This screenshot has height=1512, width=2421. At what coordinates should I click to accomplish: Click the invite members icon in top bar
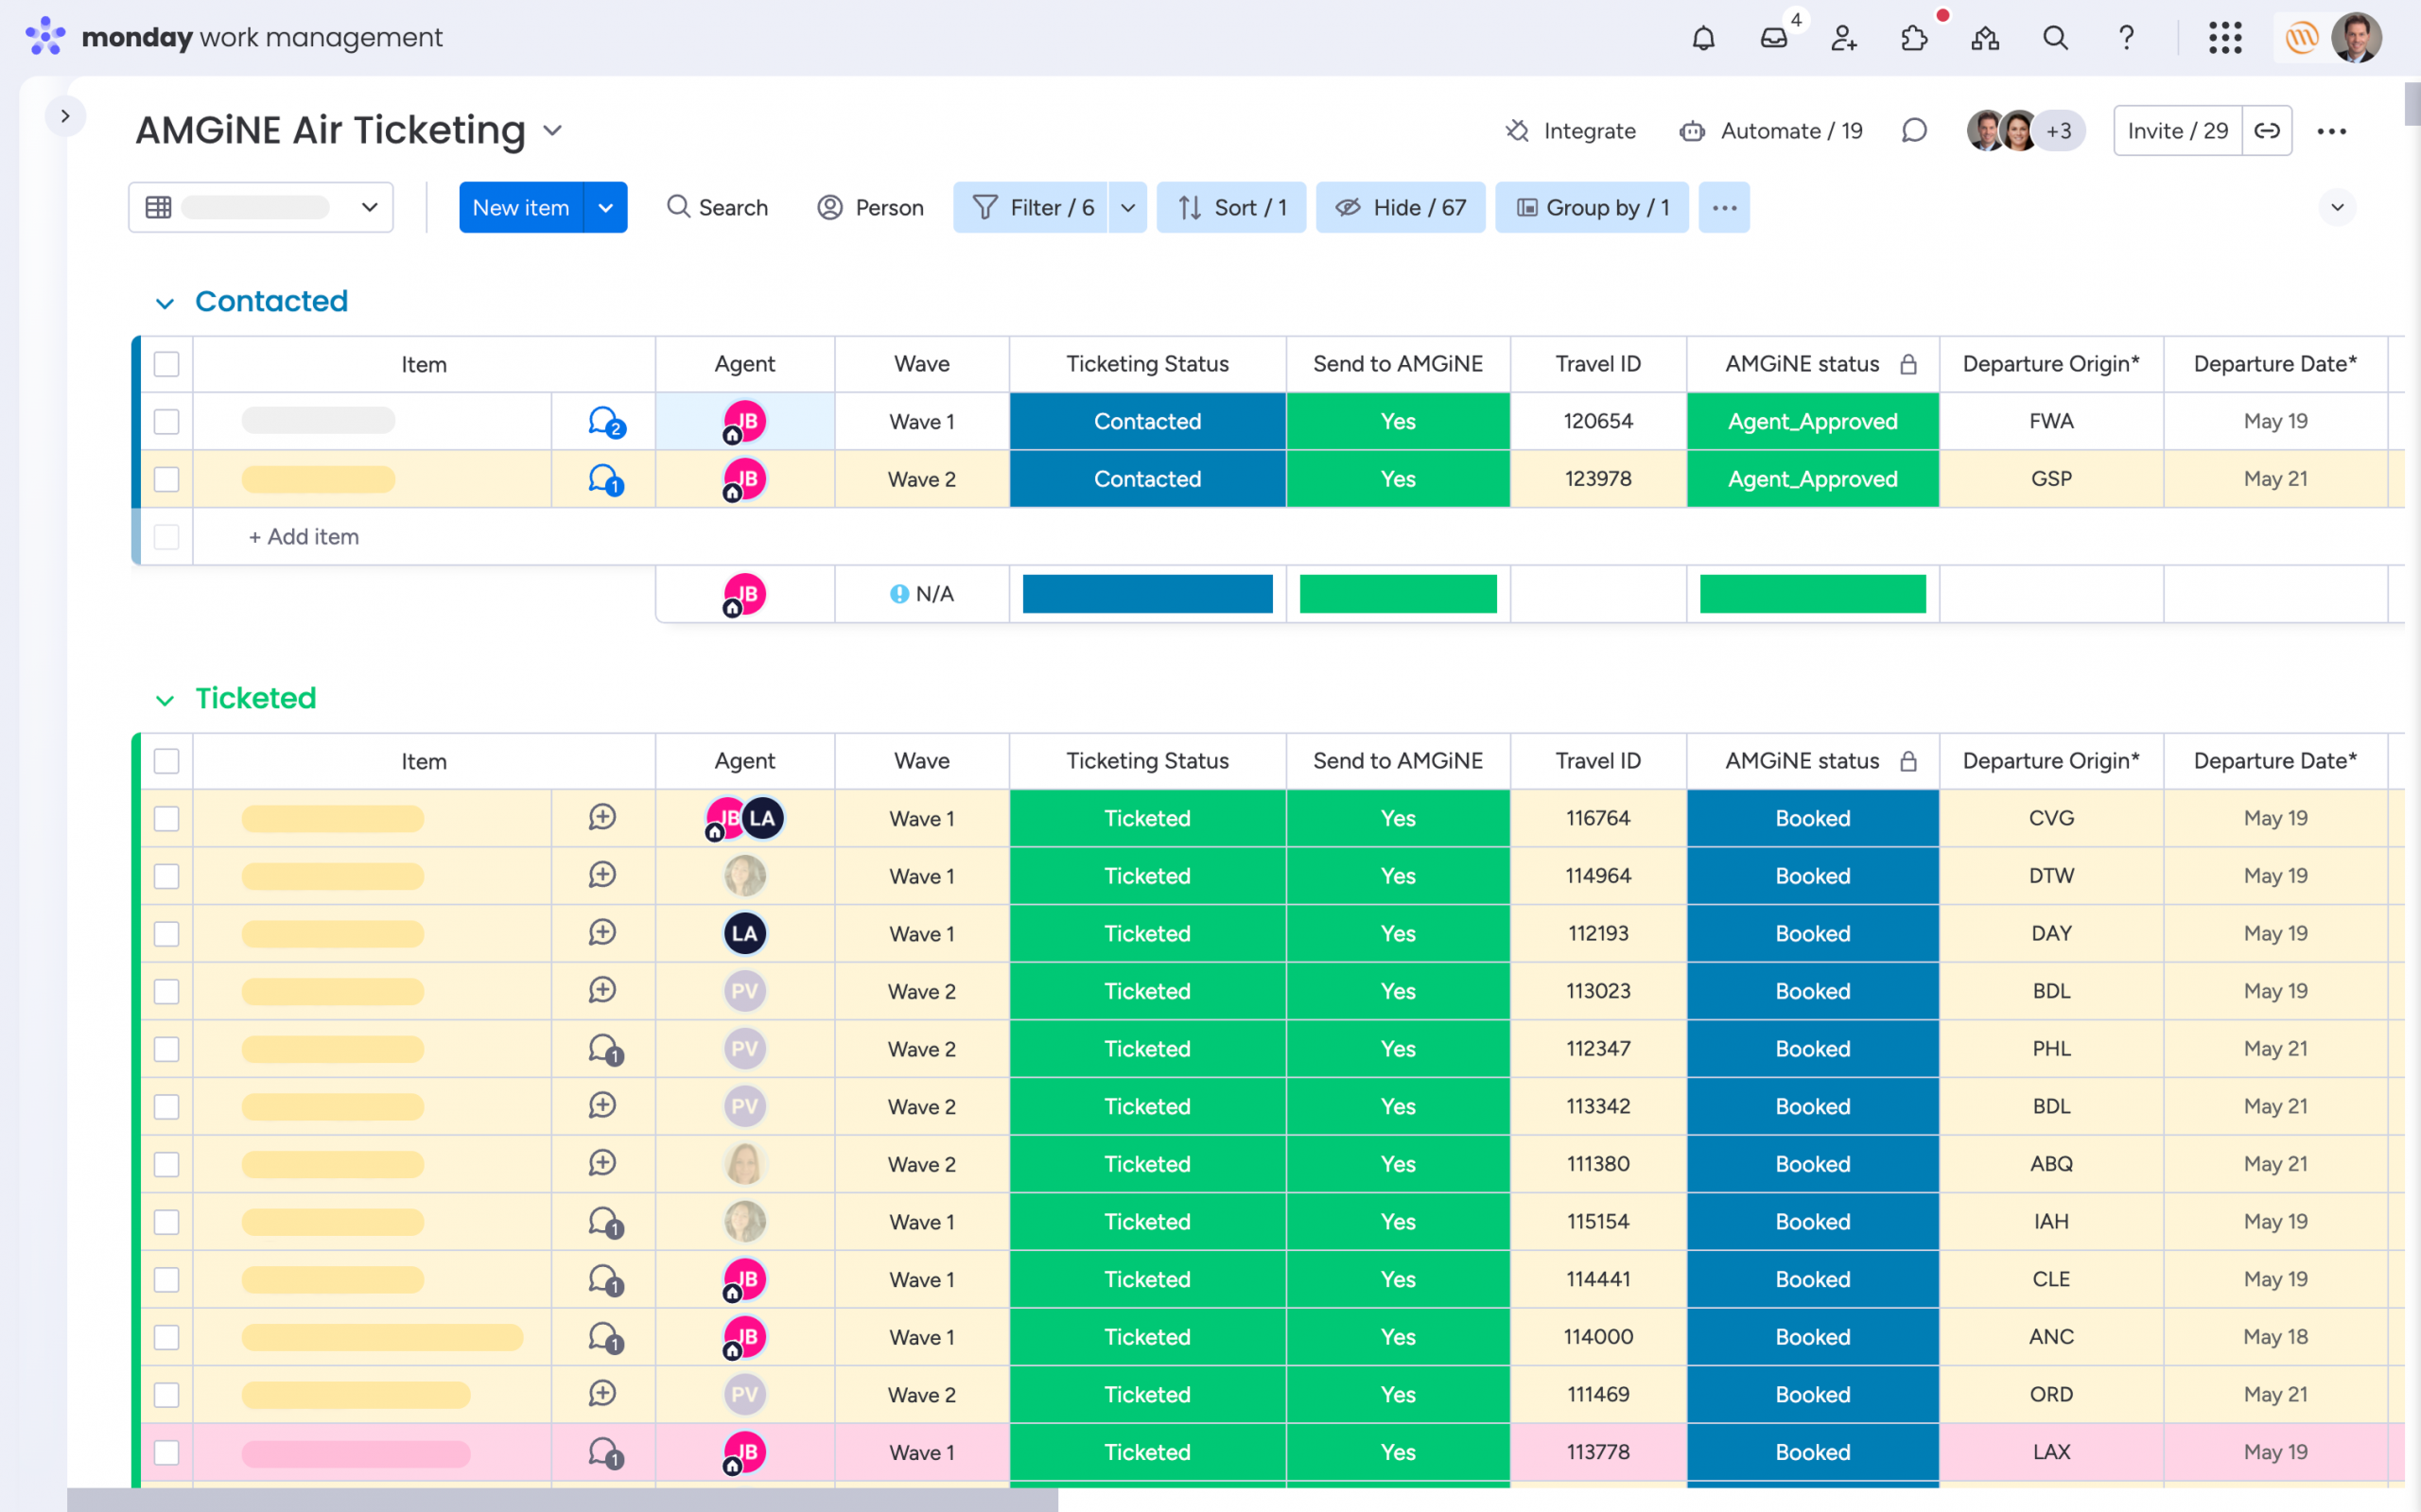[x=1844, y=38]
